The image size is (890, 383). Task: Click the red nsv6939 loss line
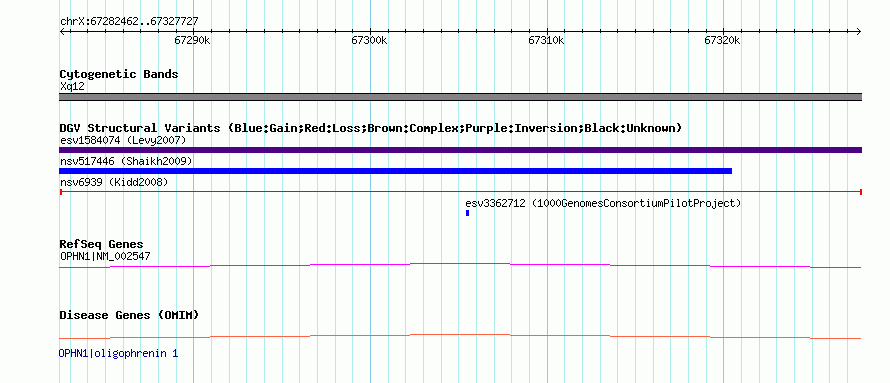point(460,192)
